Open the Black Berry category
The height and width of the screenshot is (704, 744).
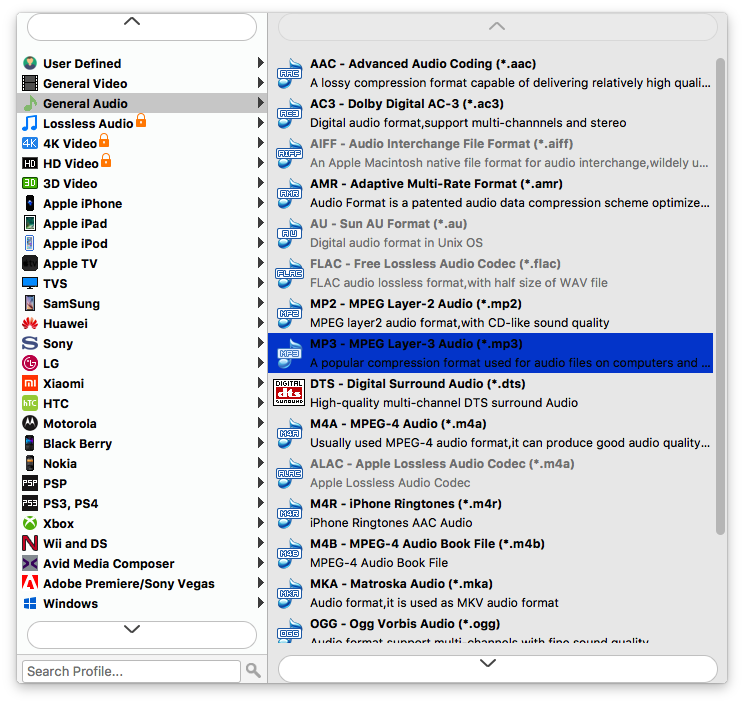pyautogui.click(x=142, y=443)
